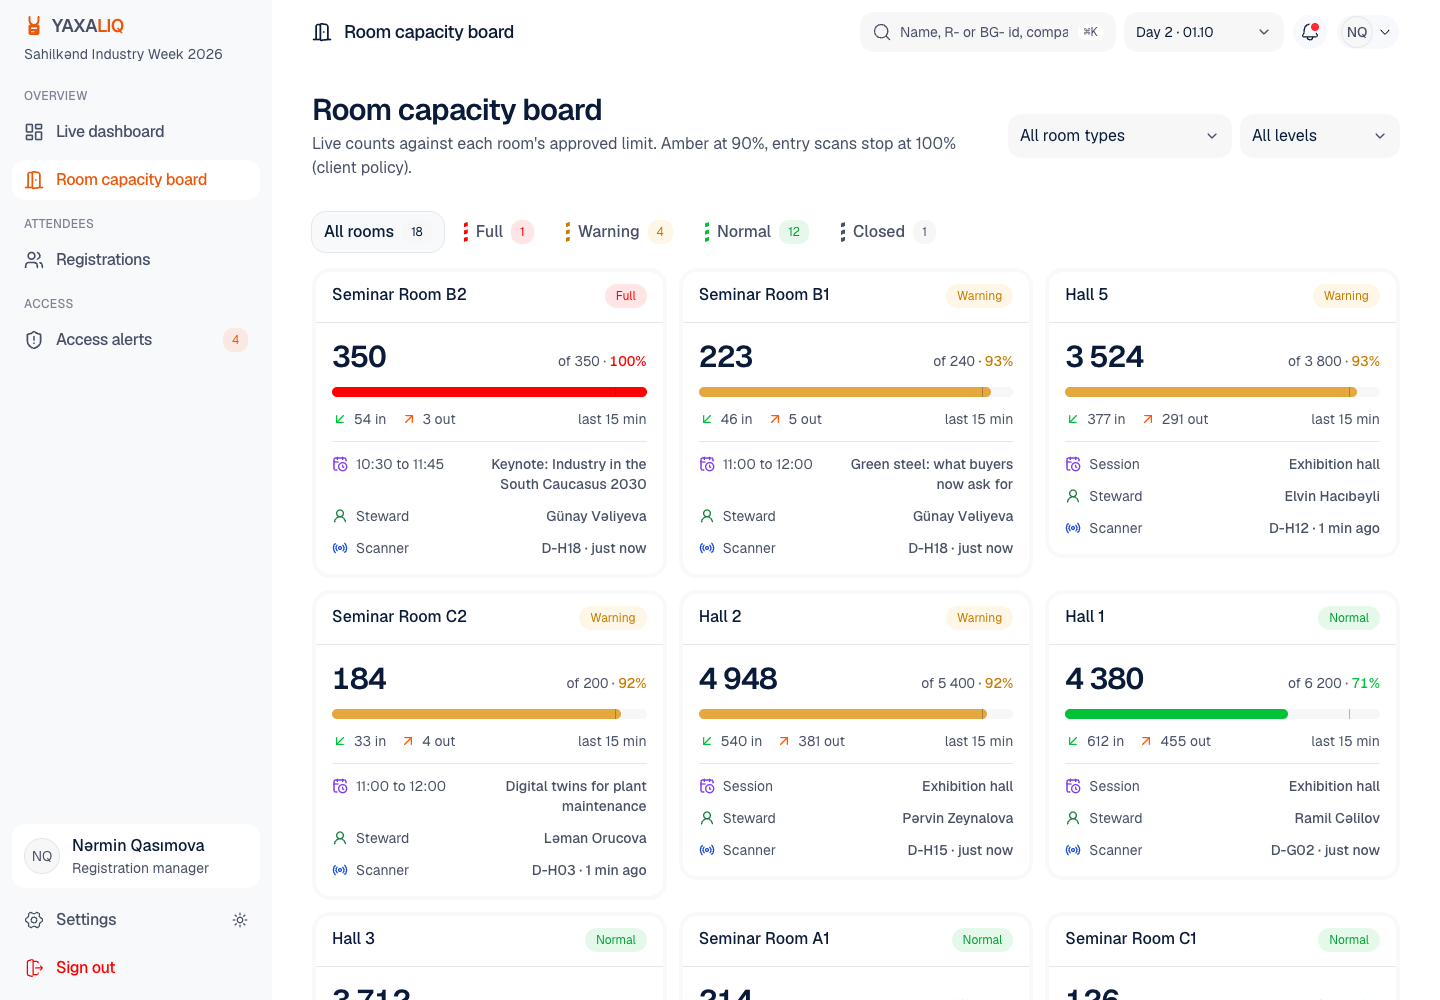Screen dimensions: 1440x1000
Task: Click Hall 1 green capacity bar
Action: pyautogui.click(x=1222, y=714)
